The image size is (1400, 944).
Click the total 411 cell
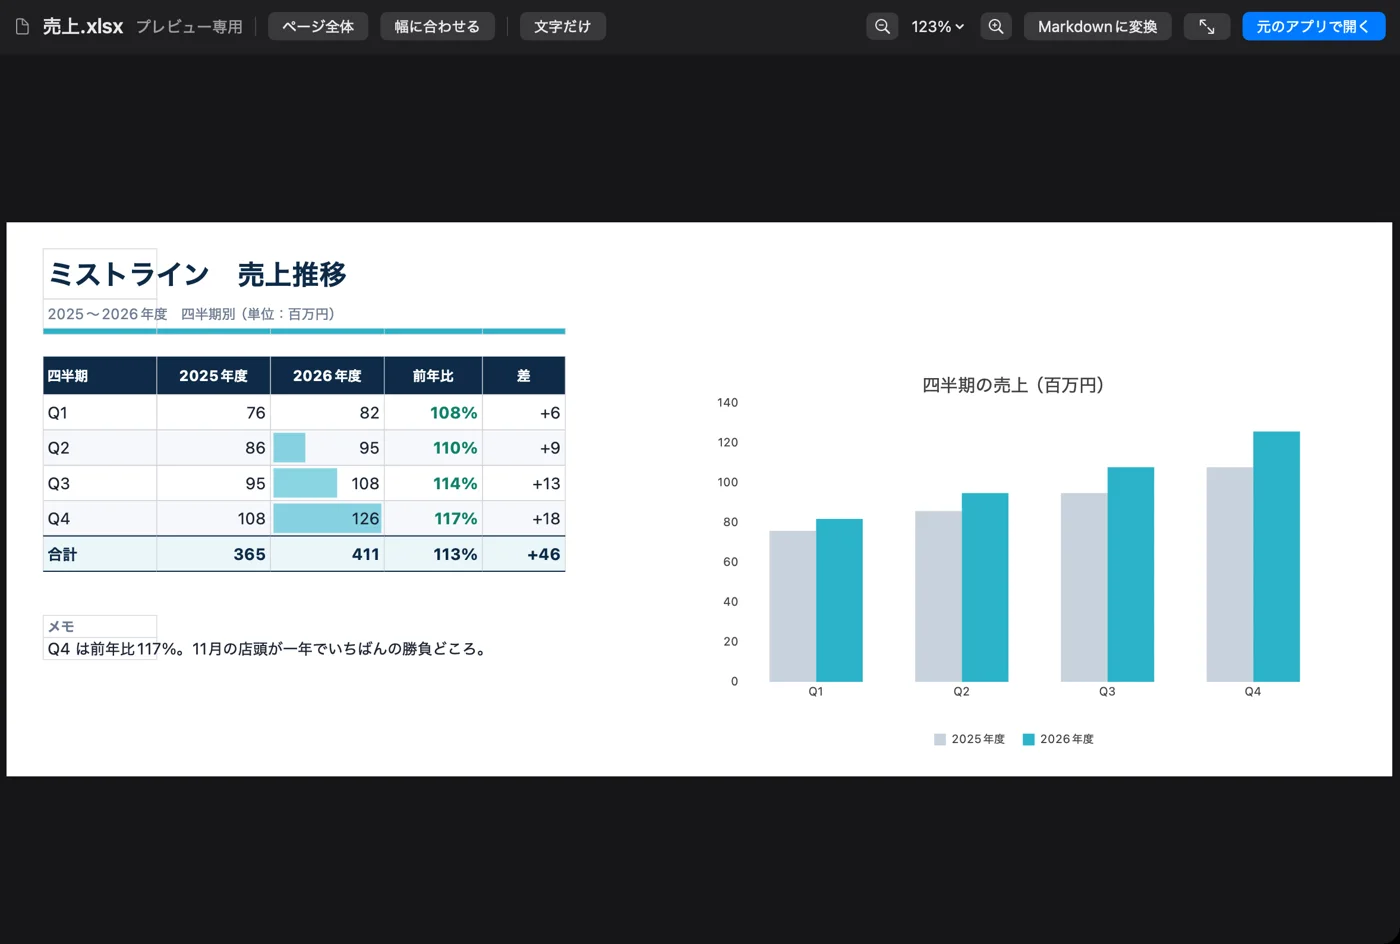328,554
